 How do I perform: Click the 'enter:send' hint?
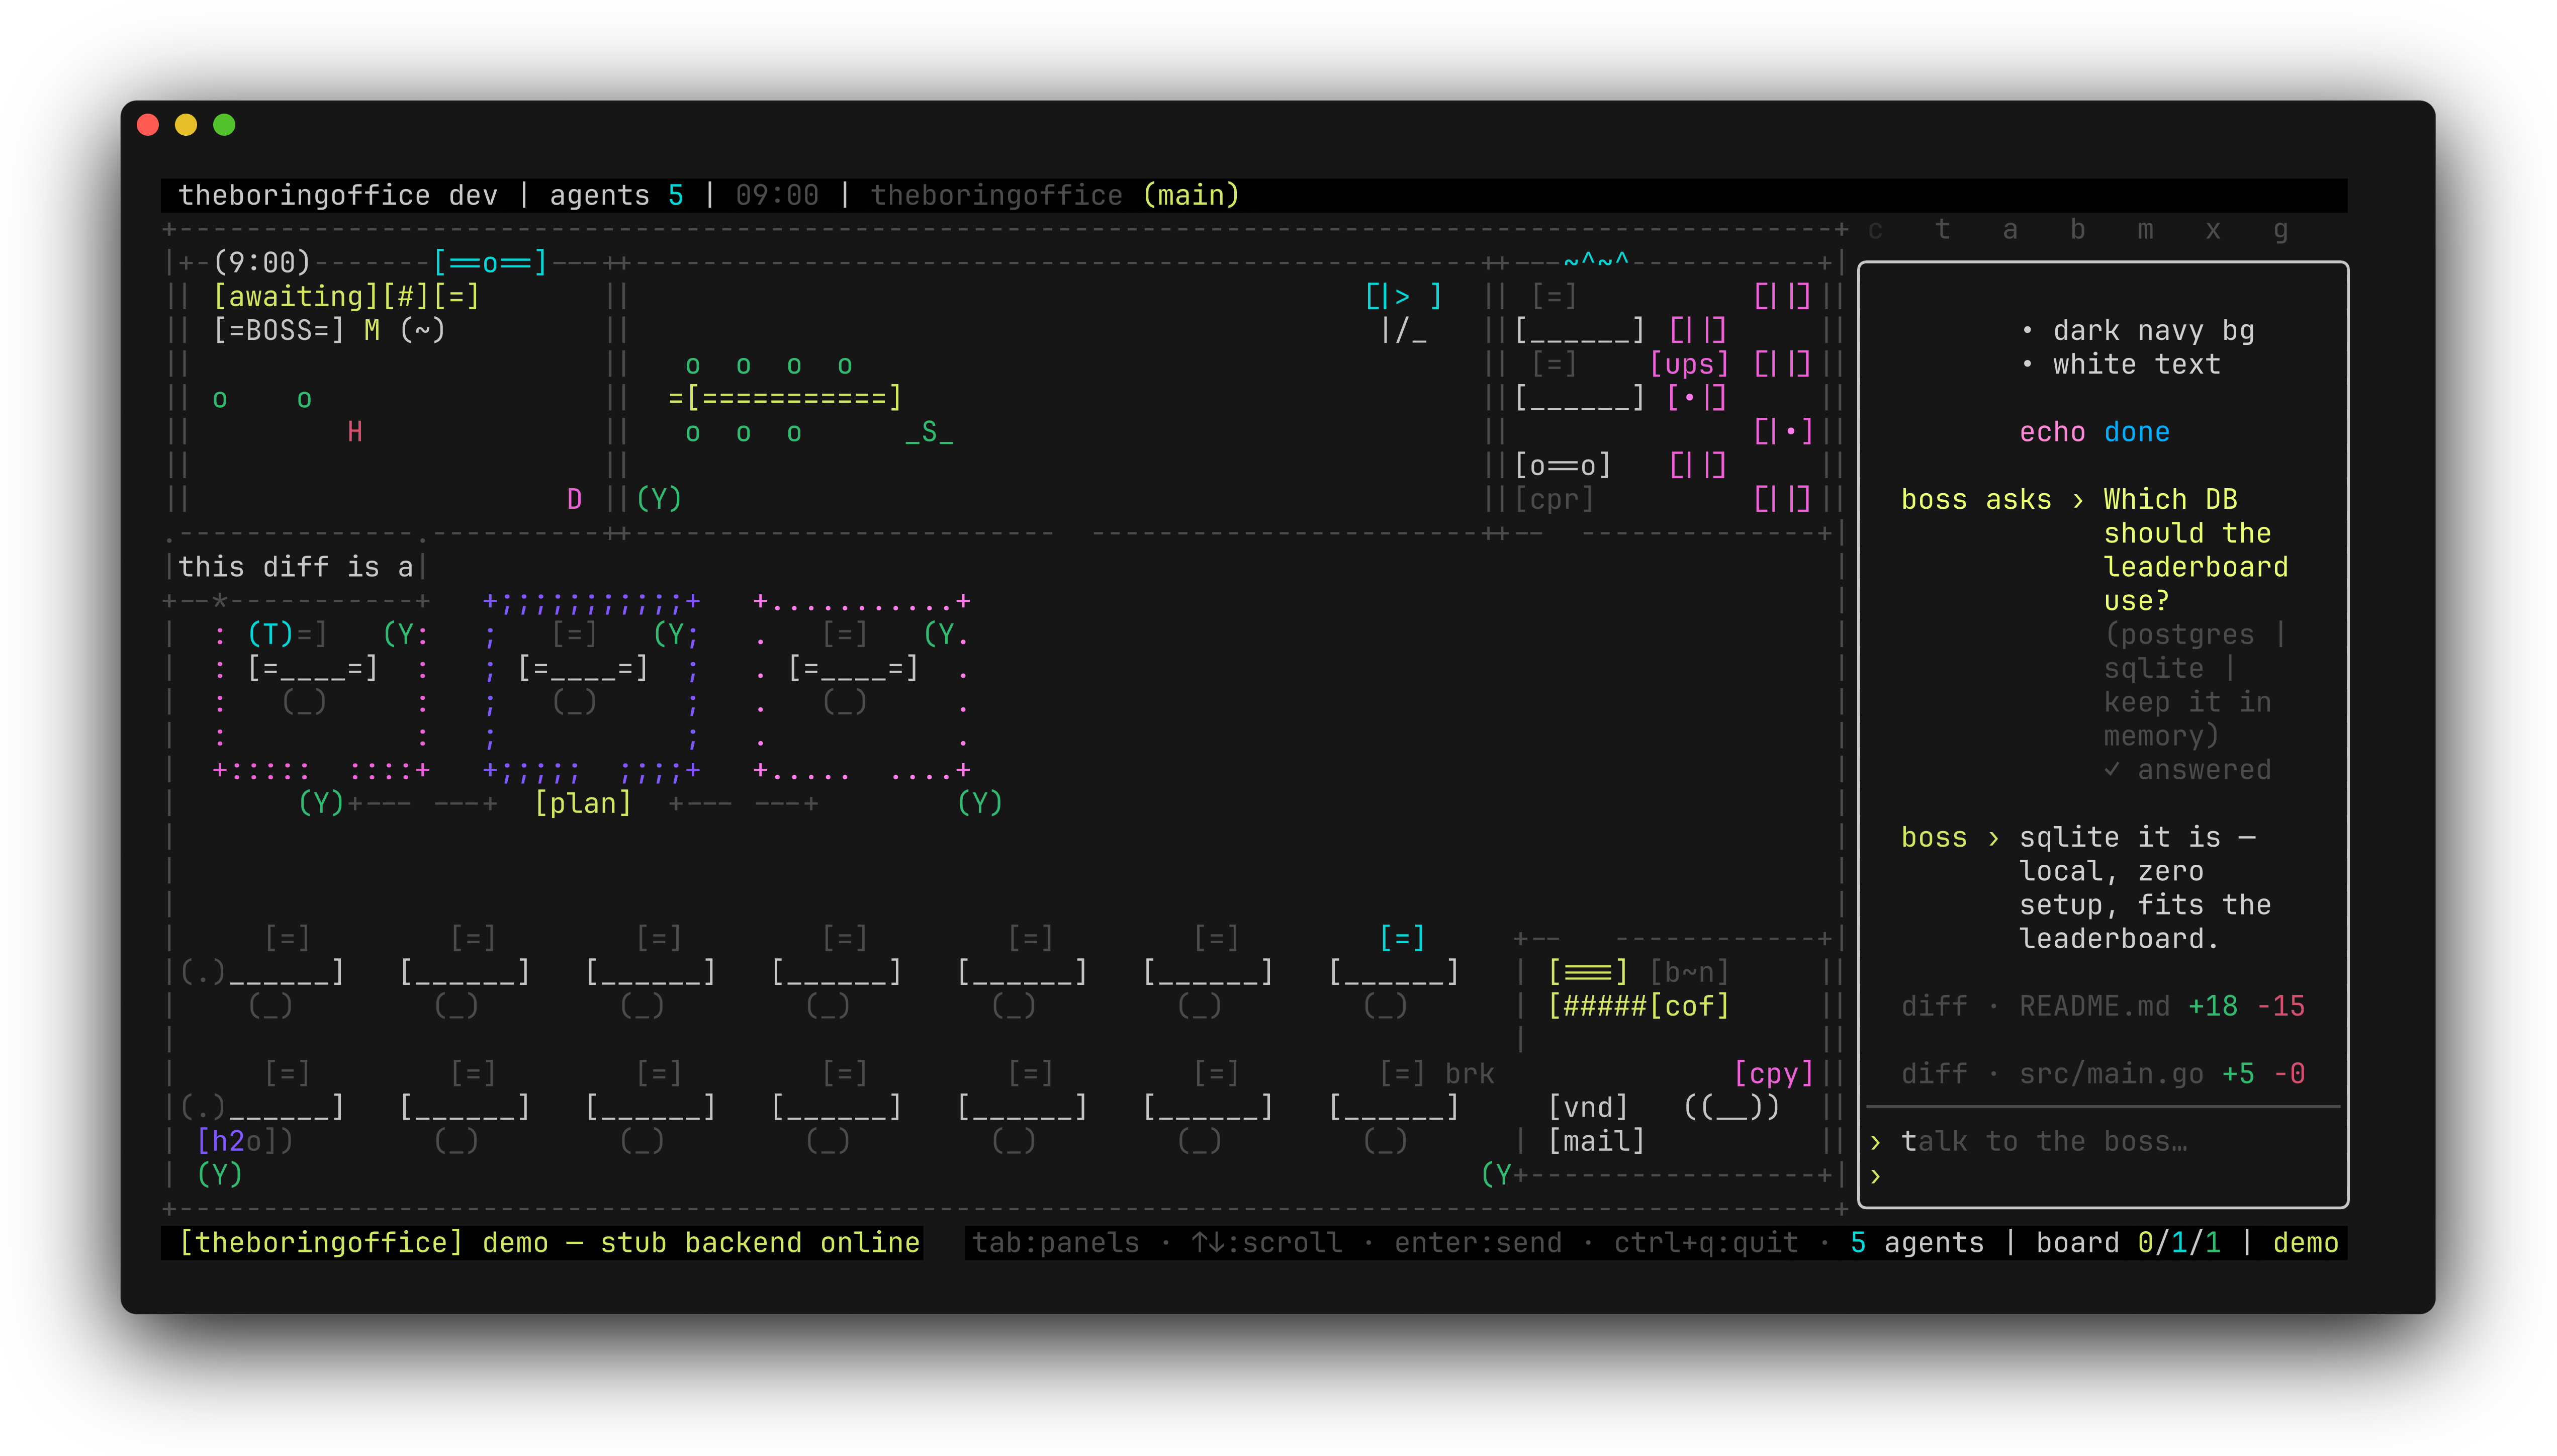pos(1478,1243)
